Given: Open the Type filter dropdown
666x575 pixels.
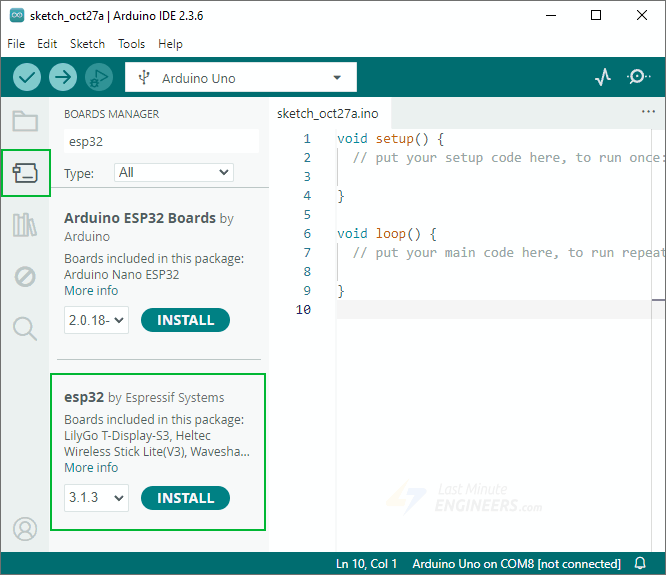Looking at the screenshot, I should (x=174, y=172).
